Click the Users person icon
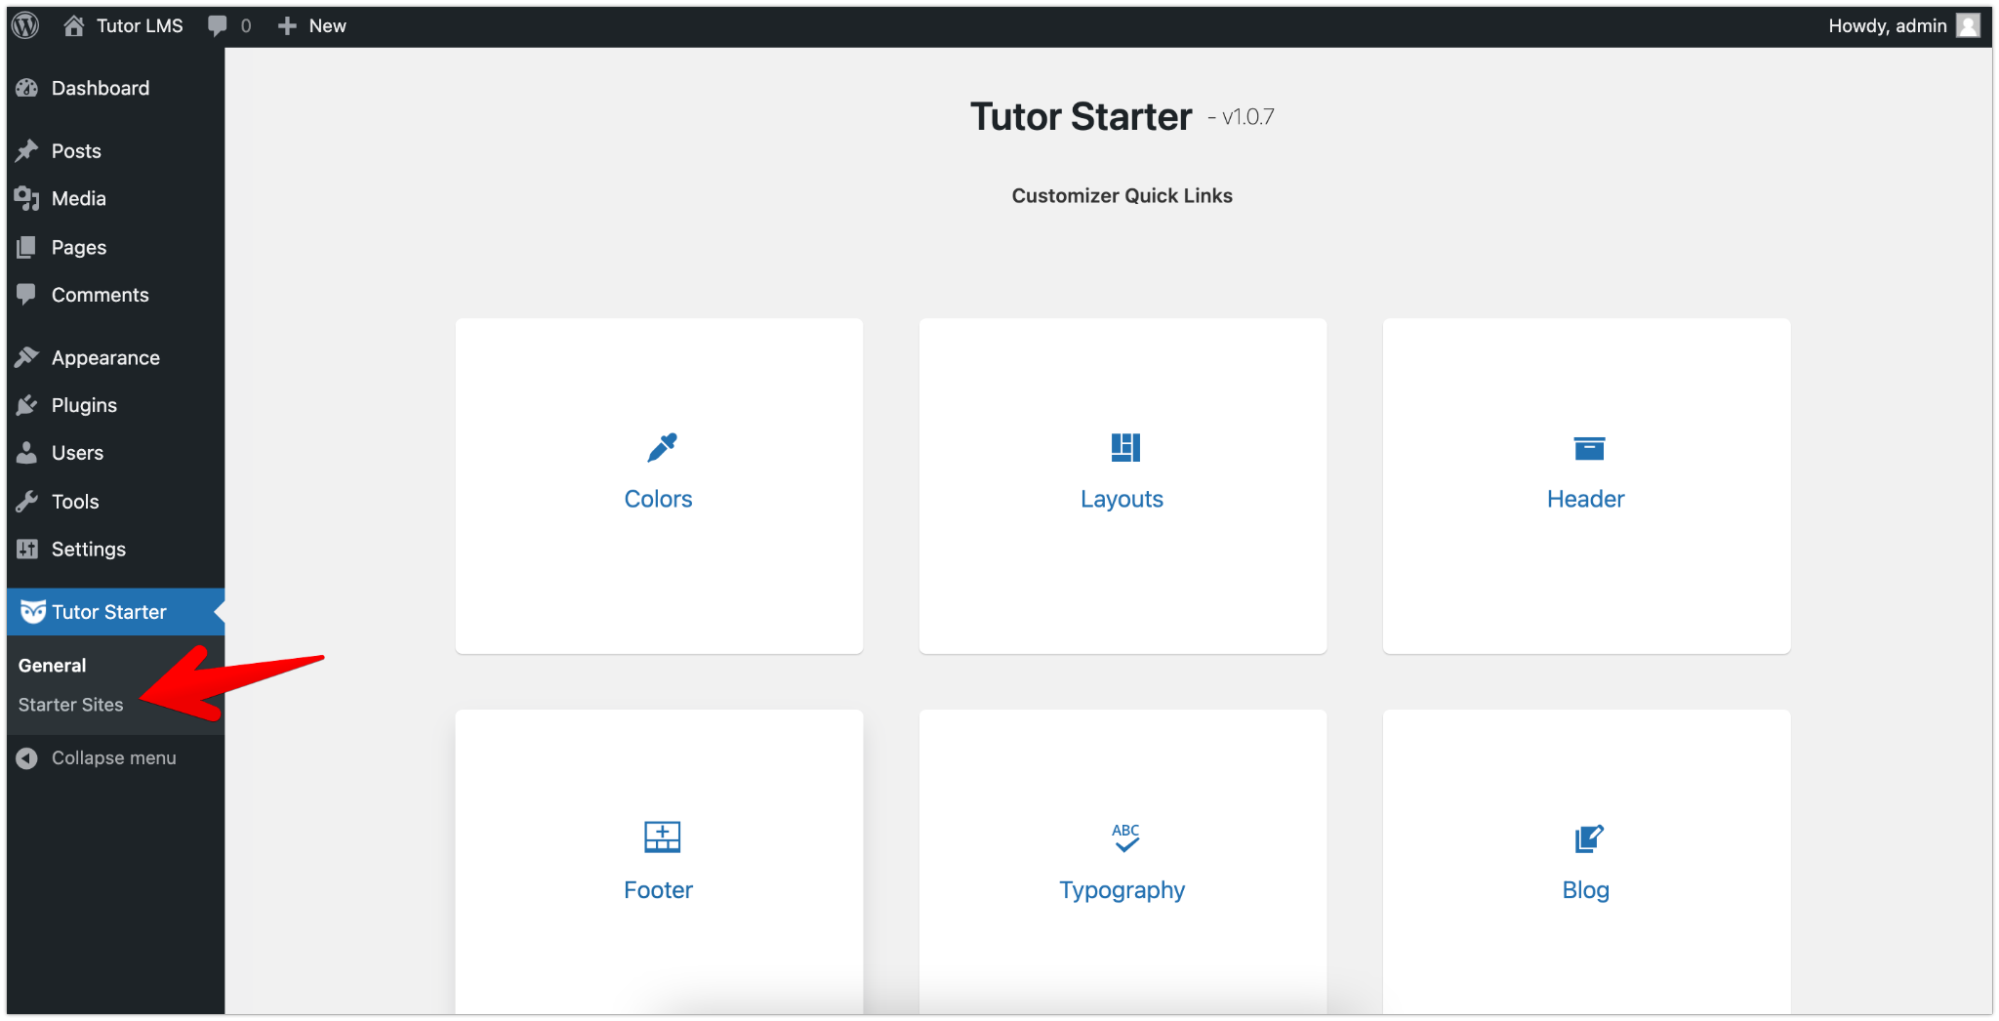 point(27,453)
